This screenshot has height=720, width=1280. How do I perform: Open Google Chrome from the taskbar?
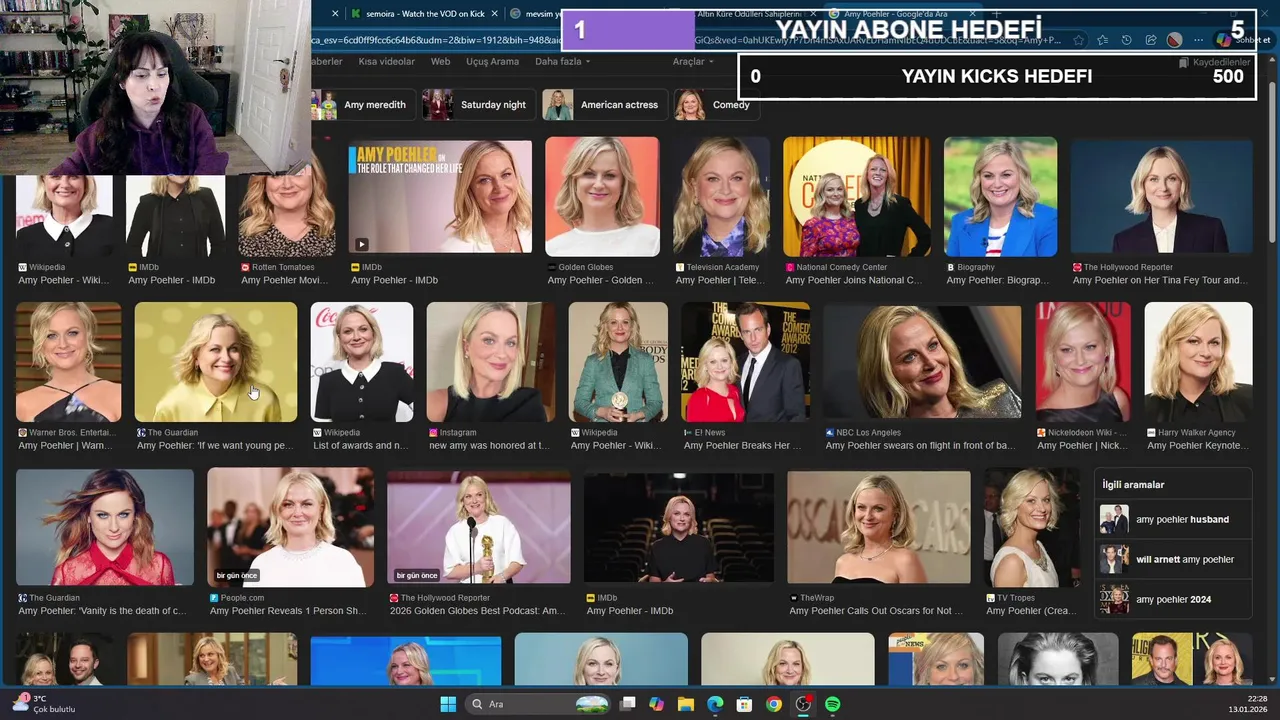coord(773,704)
